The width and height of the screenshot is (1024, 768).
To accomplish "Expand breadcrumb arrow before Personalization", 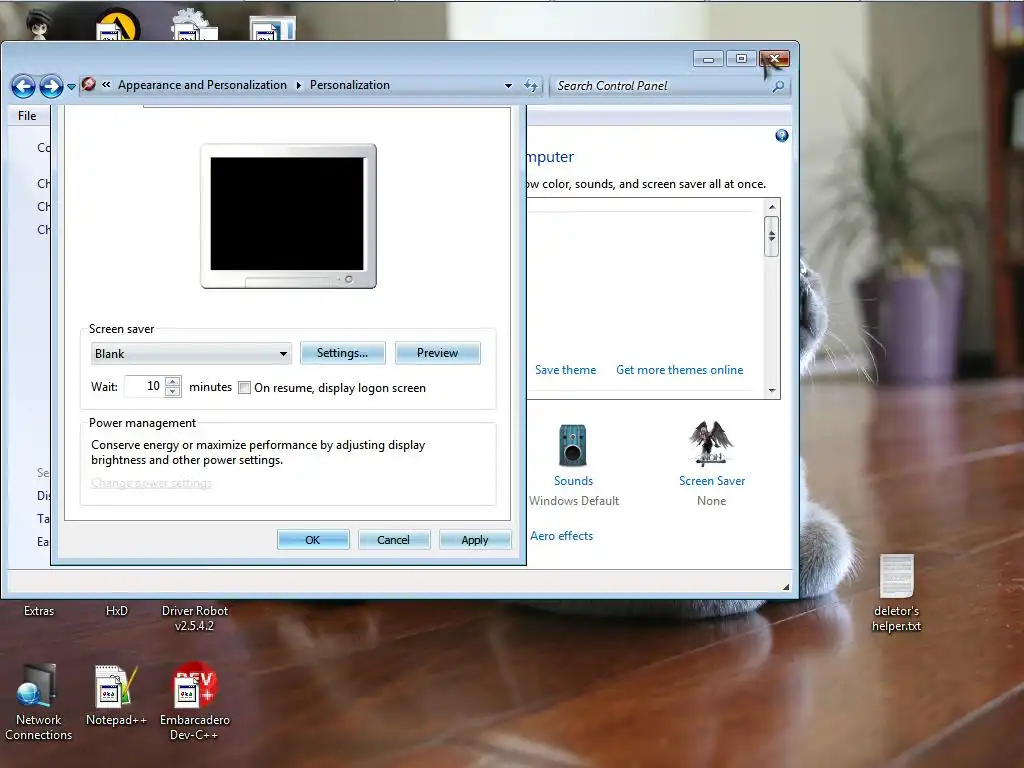I will click(x=298, y=86).
